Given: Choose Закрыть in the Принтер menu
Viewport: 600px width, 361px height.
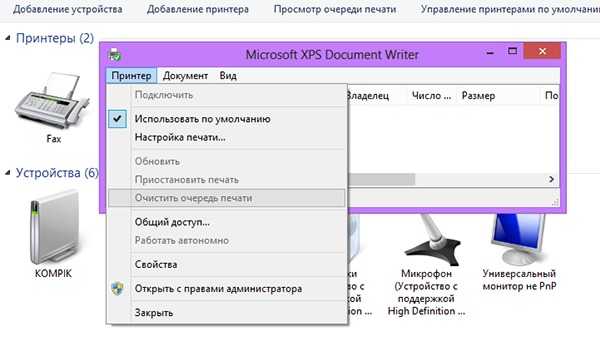Looking at the screenshot, I should tap(227, 313).
